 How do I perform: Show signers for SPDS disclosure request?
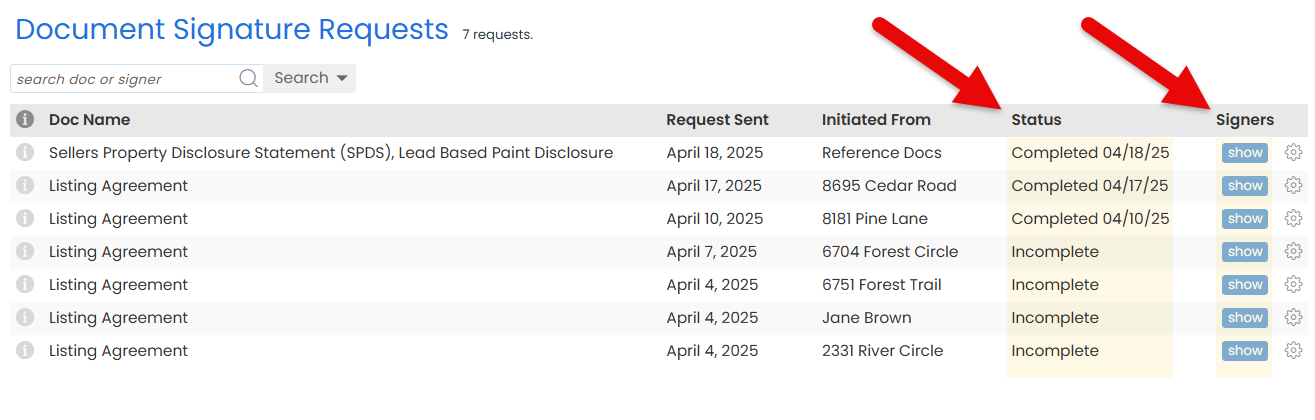pyautogui.click(x=1245, y=153)
